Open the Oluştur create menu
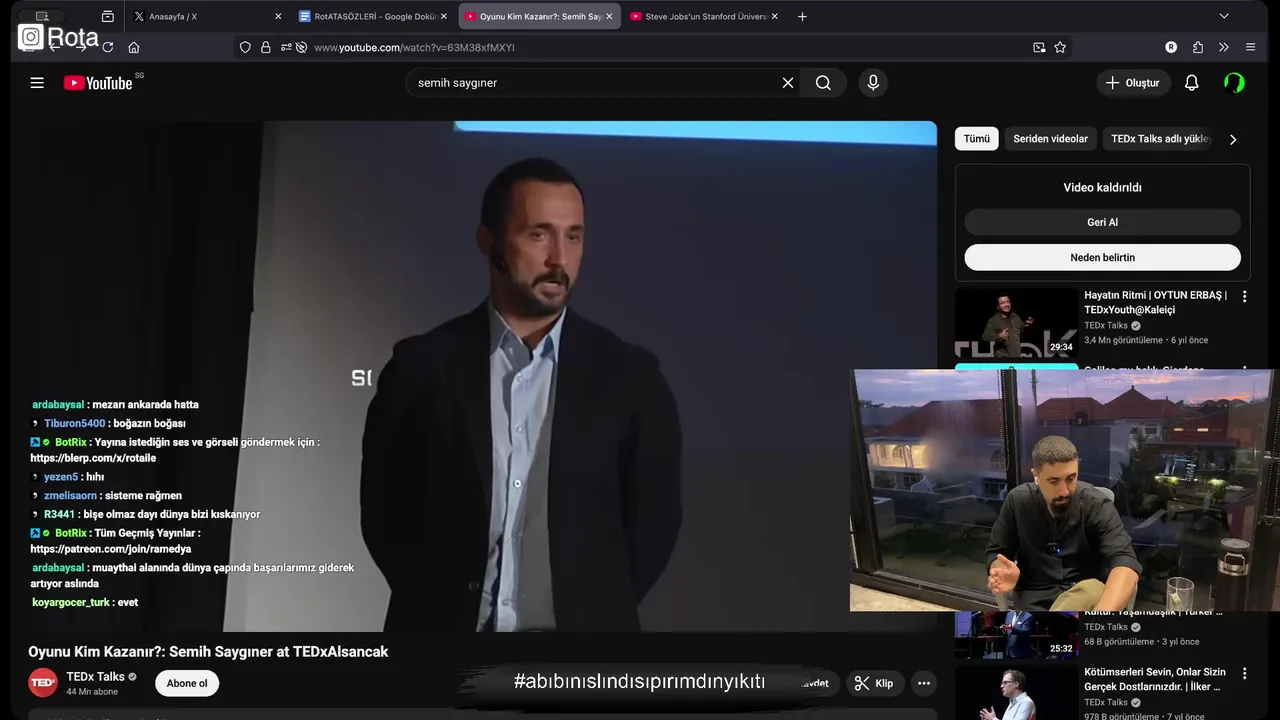The width and height of the screenshot is (1280, 720). 1133,83
